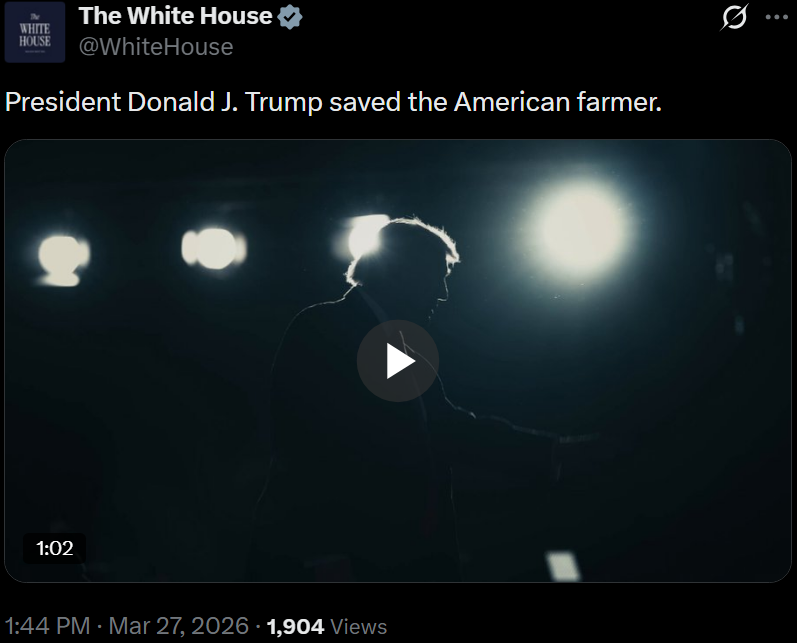
Task: Play the video with center play button
Action: 398,361
